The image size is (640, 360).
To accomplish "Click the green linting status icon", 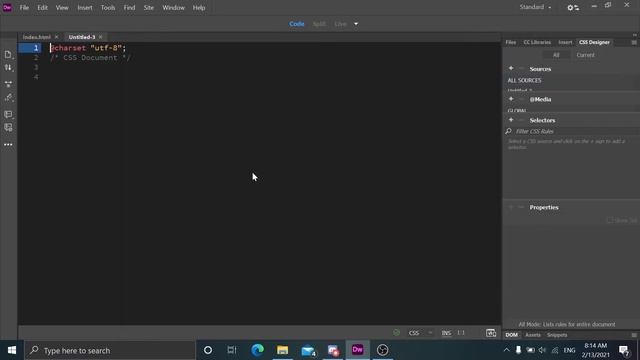I will tap(396, 333).
